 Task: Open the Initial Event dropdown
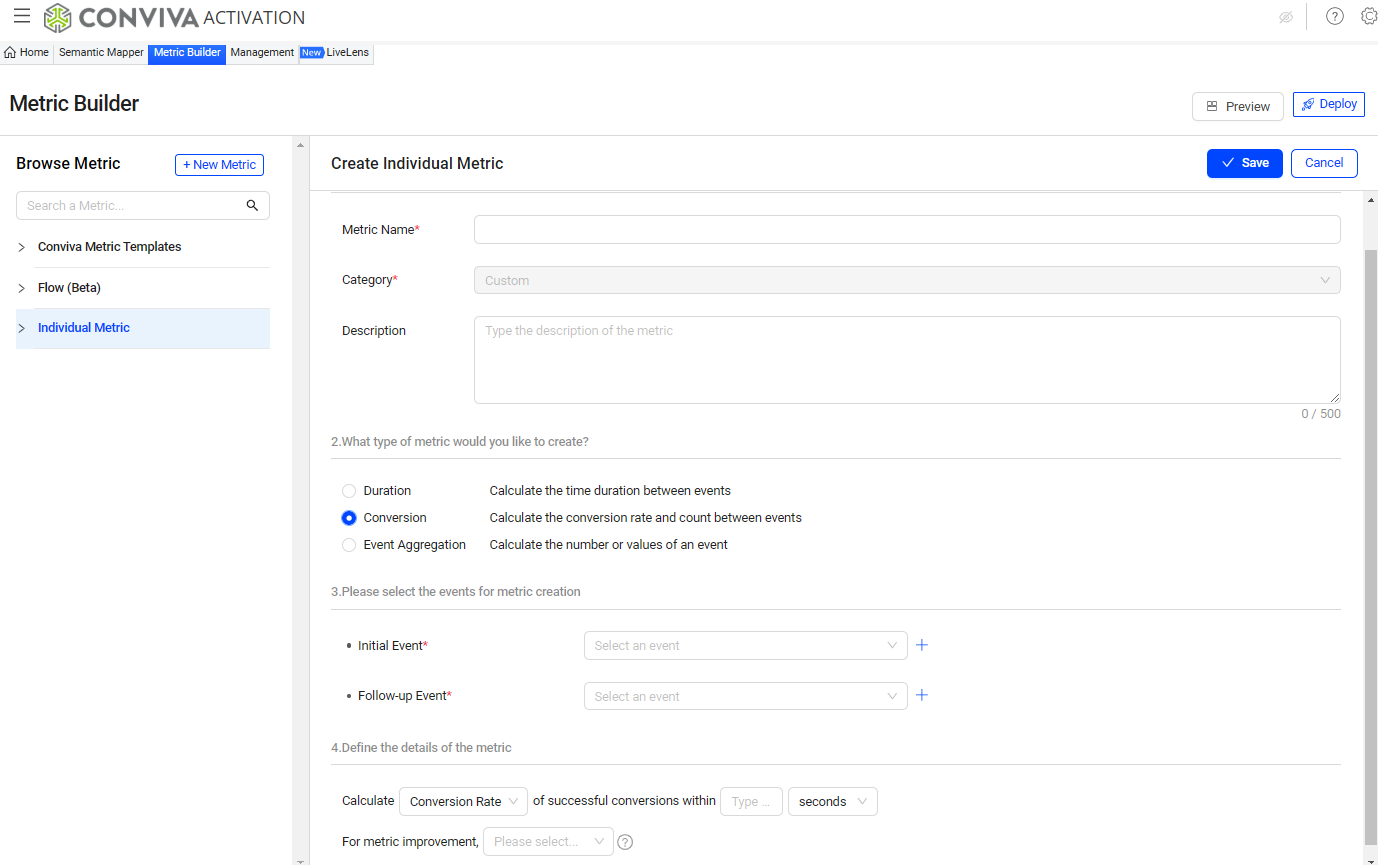click(745, 646)
